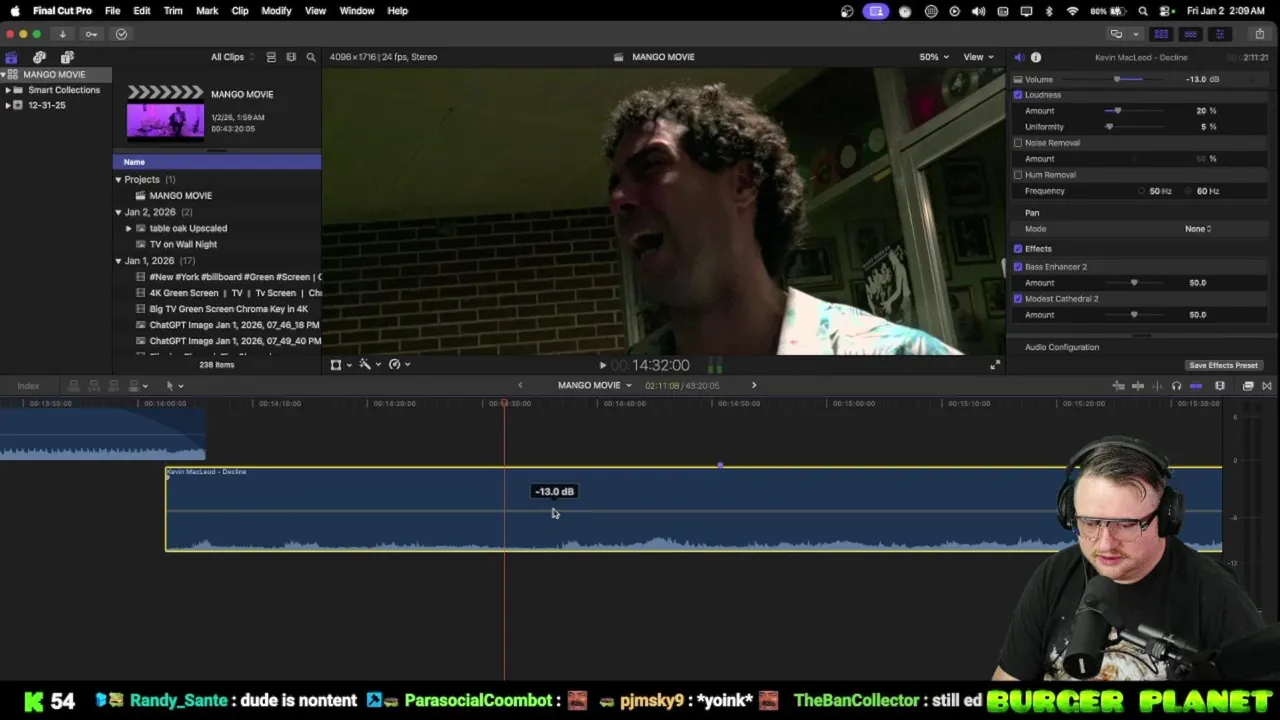Screen dimensions: 1280x720
Task: Go back in timeline history arrow
Action: tap(519, 386)
